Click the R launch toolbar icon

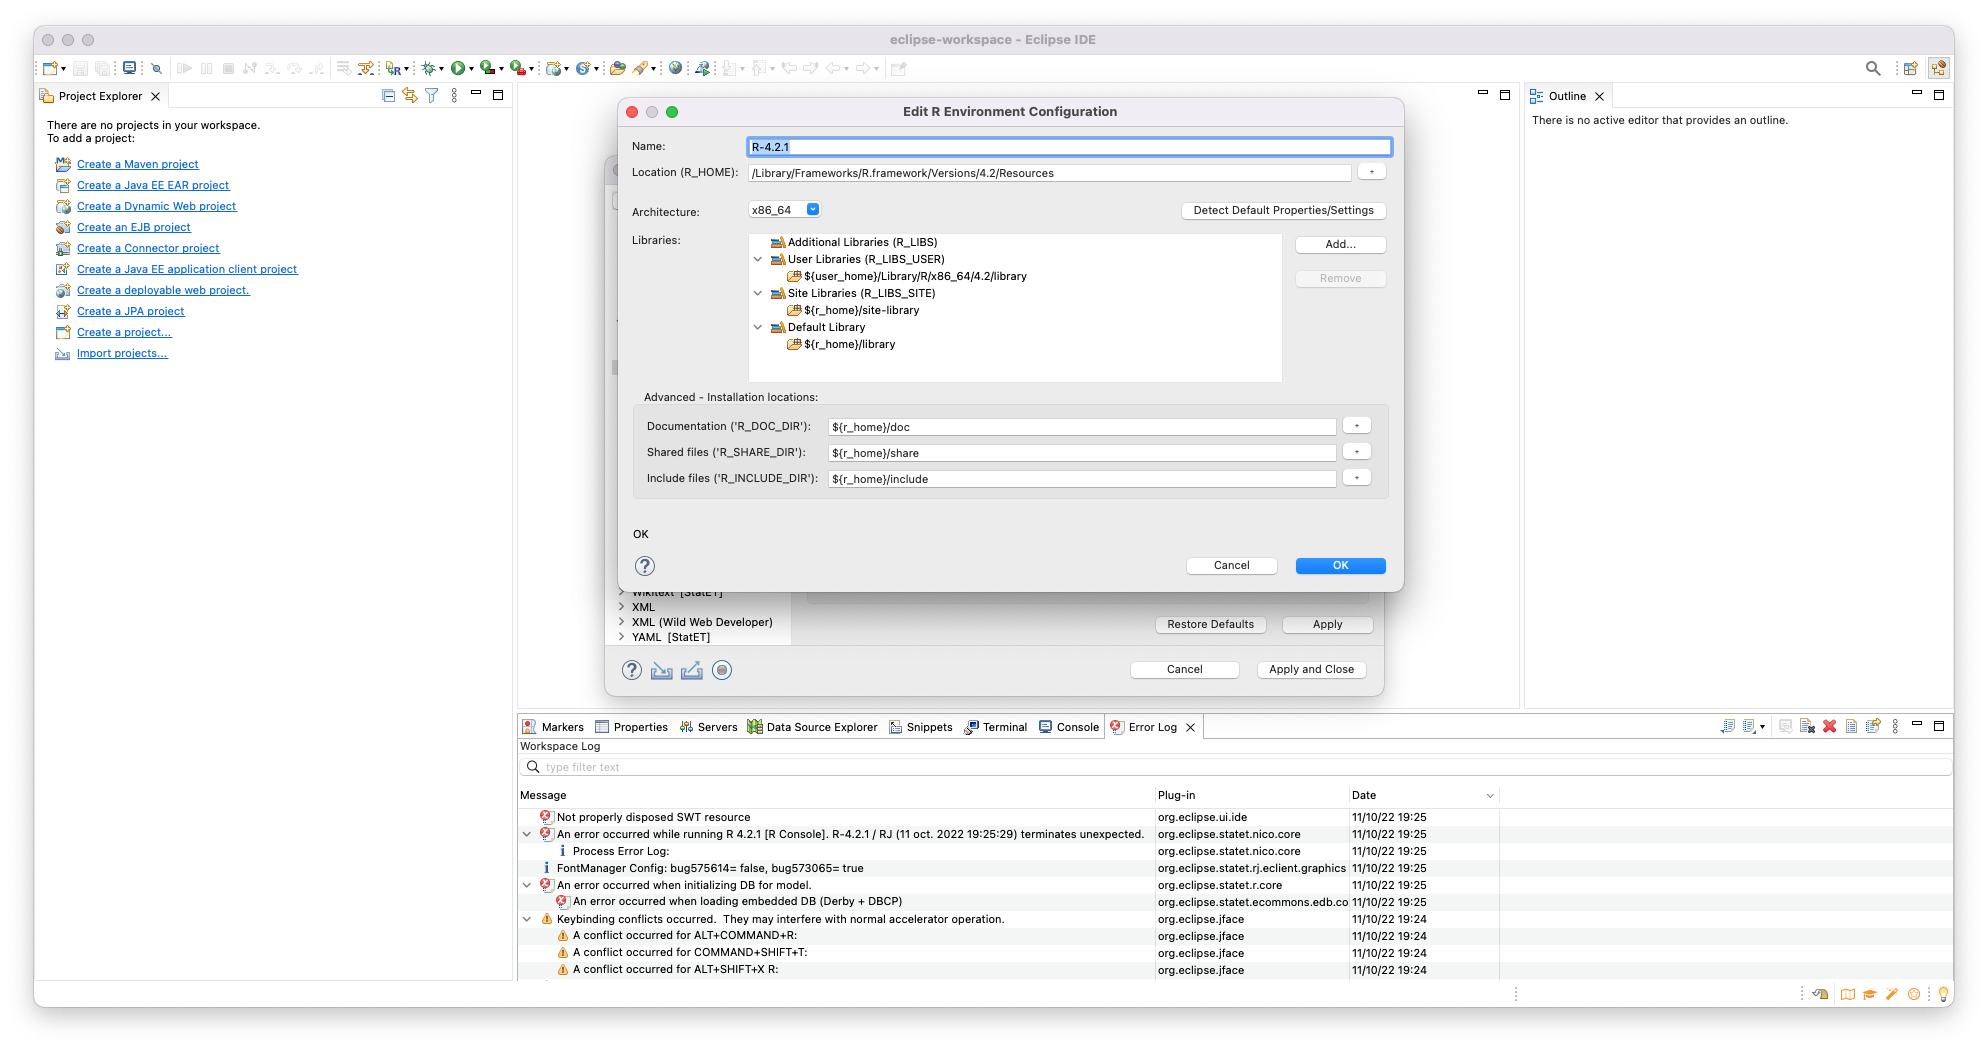coord(394,68)
